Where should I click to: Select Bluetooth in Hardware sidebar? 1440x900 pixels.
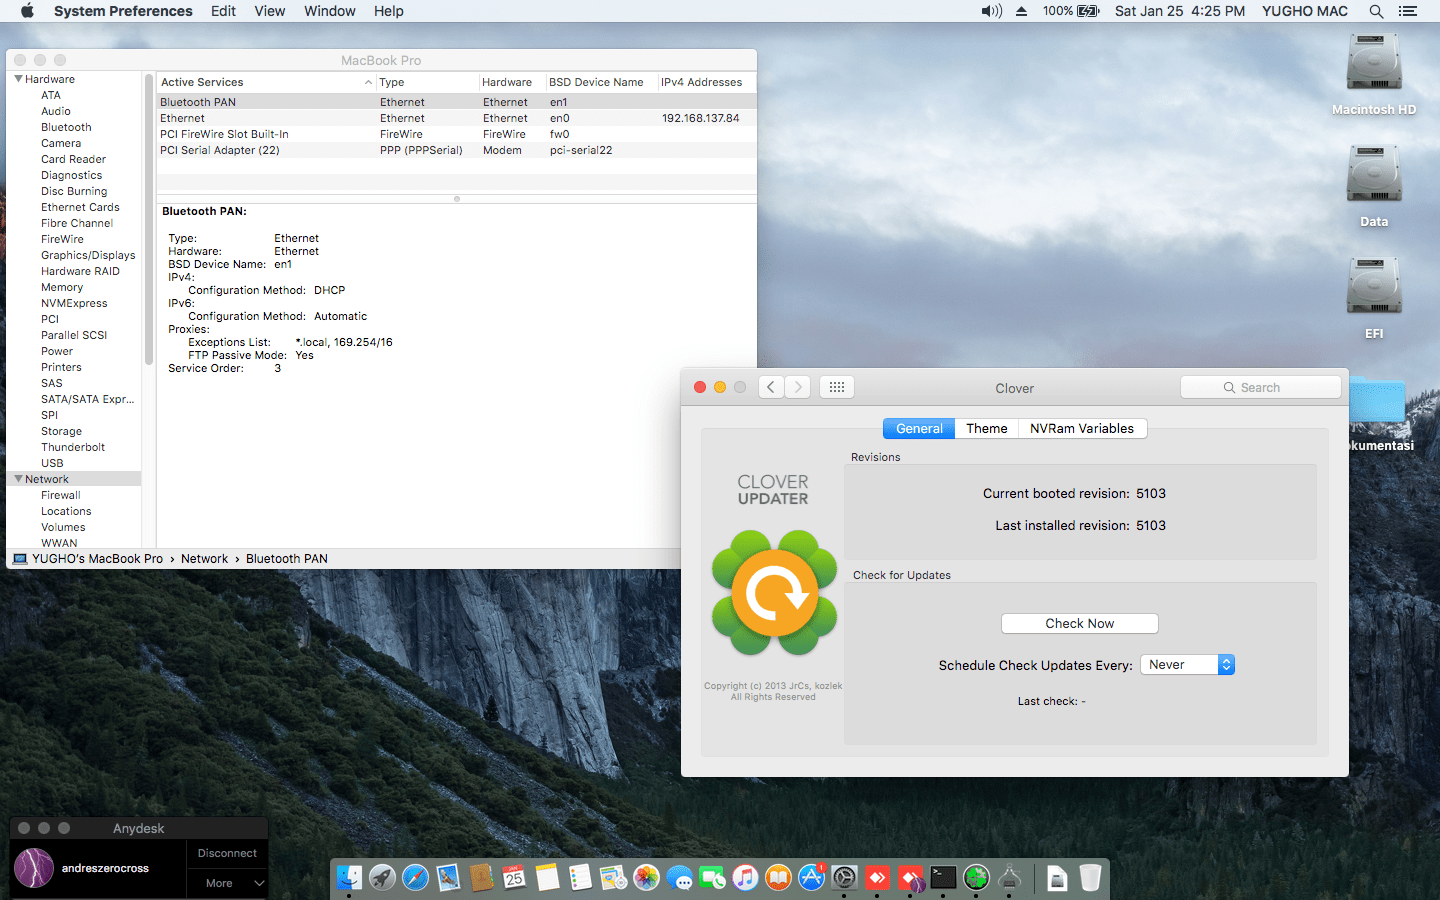[x=66, y=127]
